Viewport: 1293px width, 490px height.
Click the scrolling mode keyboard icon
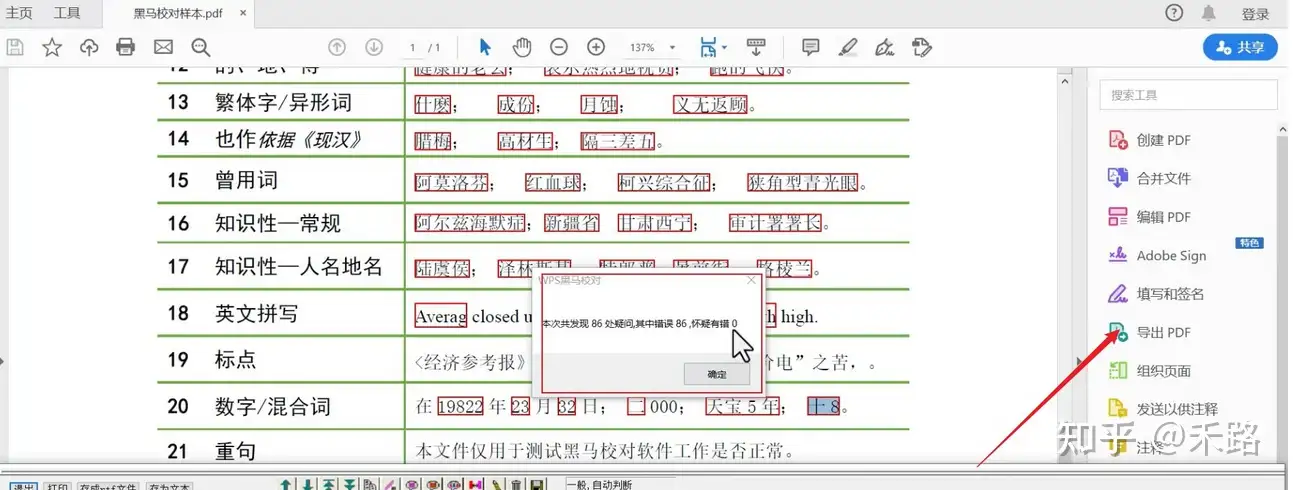click(756, 47)
